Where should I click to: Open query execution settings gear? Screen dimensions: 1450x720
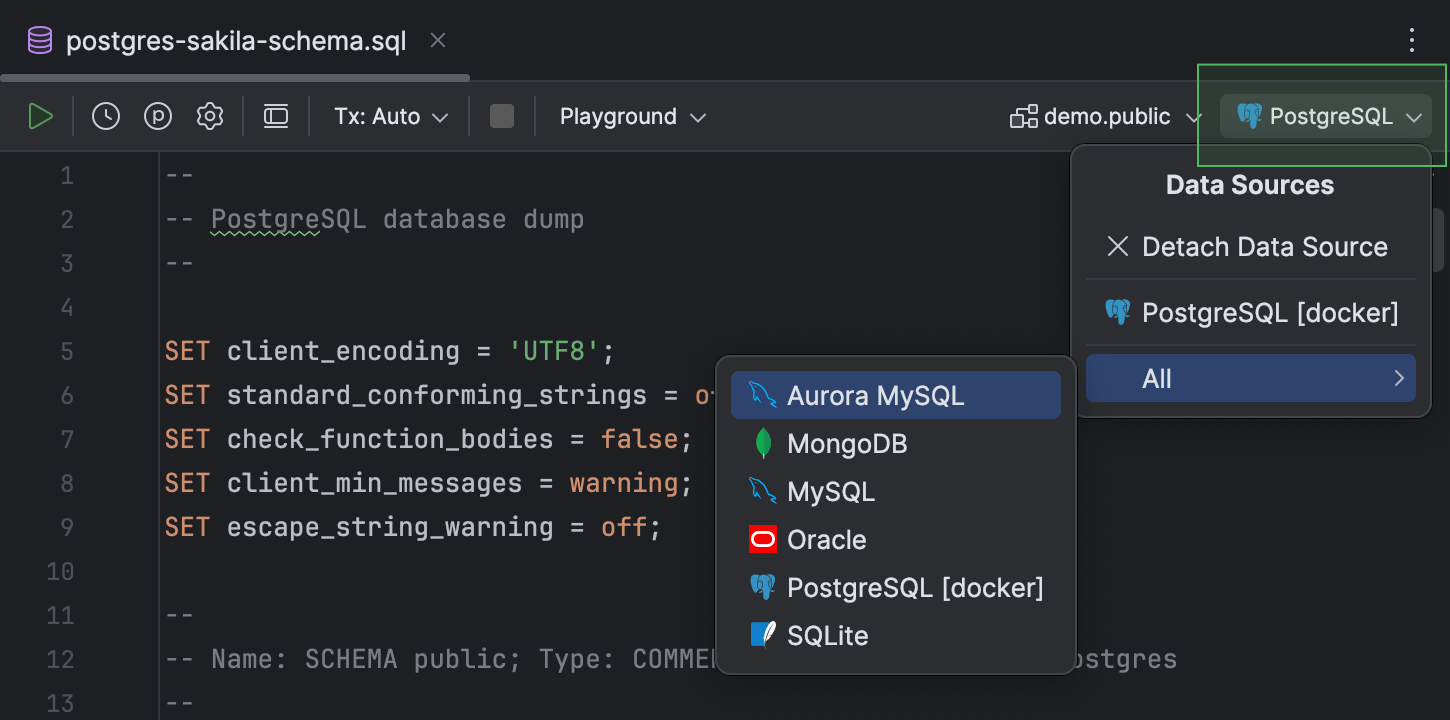pyautogui.click(x=210, y=116)
